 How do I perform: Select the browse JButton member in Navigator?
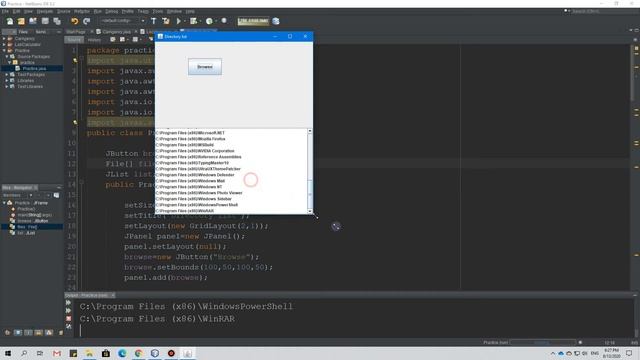click(x=32, y=221)
